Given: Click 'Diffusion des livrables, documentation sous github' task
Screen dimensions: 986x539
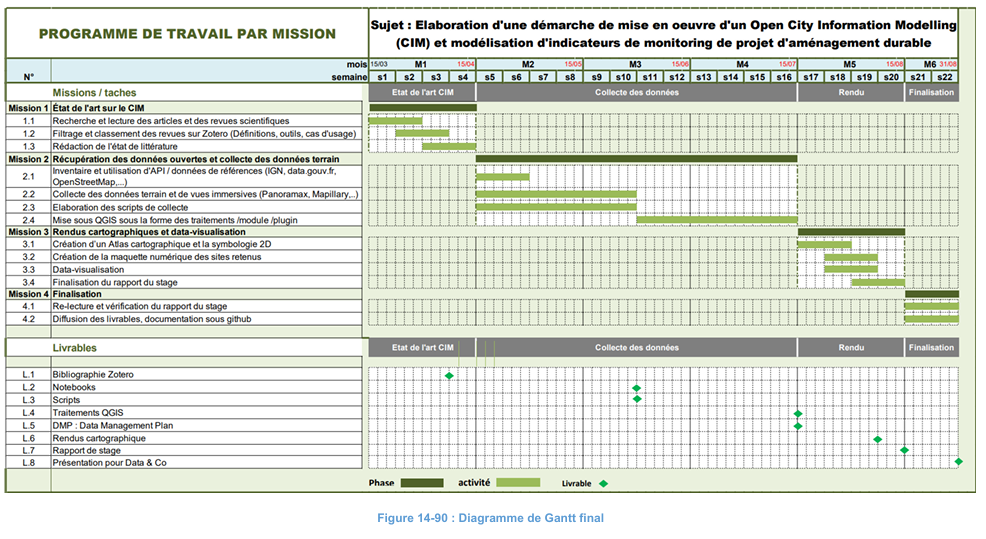Looking at the screenshot, I should click(152, 319).
